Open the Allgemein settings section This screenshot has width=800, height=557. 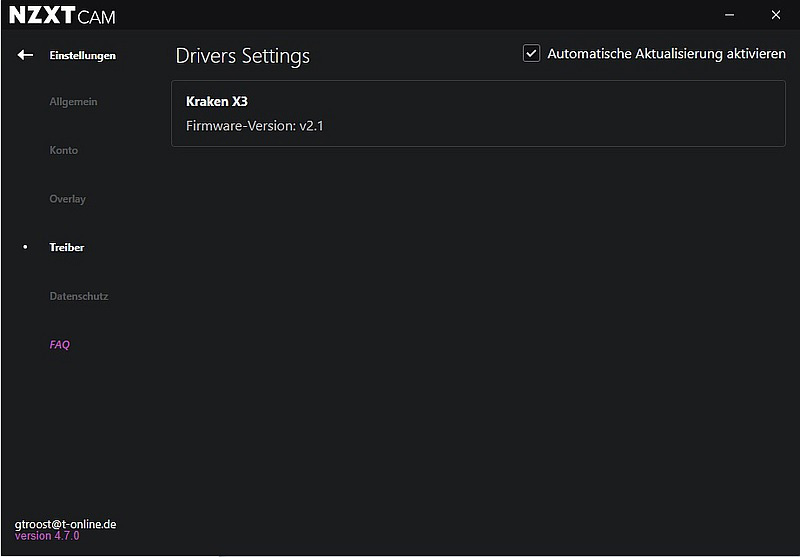point(73,102)
